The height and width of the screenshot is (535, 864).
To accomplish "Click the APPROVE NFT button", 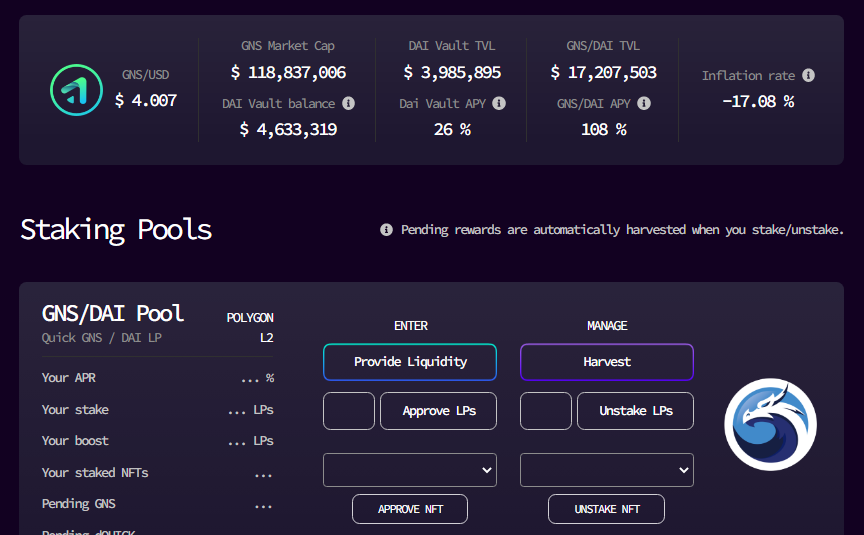I will tap(410, 509).
